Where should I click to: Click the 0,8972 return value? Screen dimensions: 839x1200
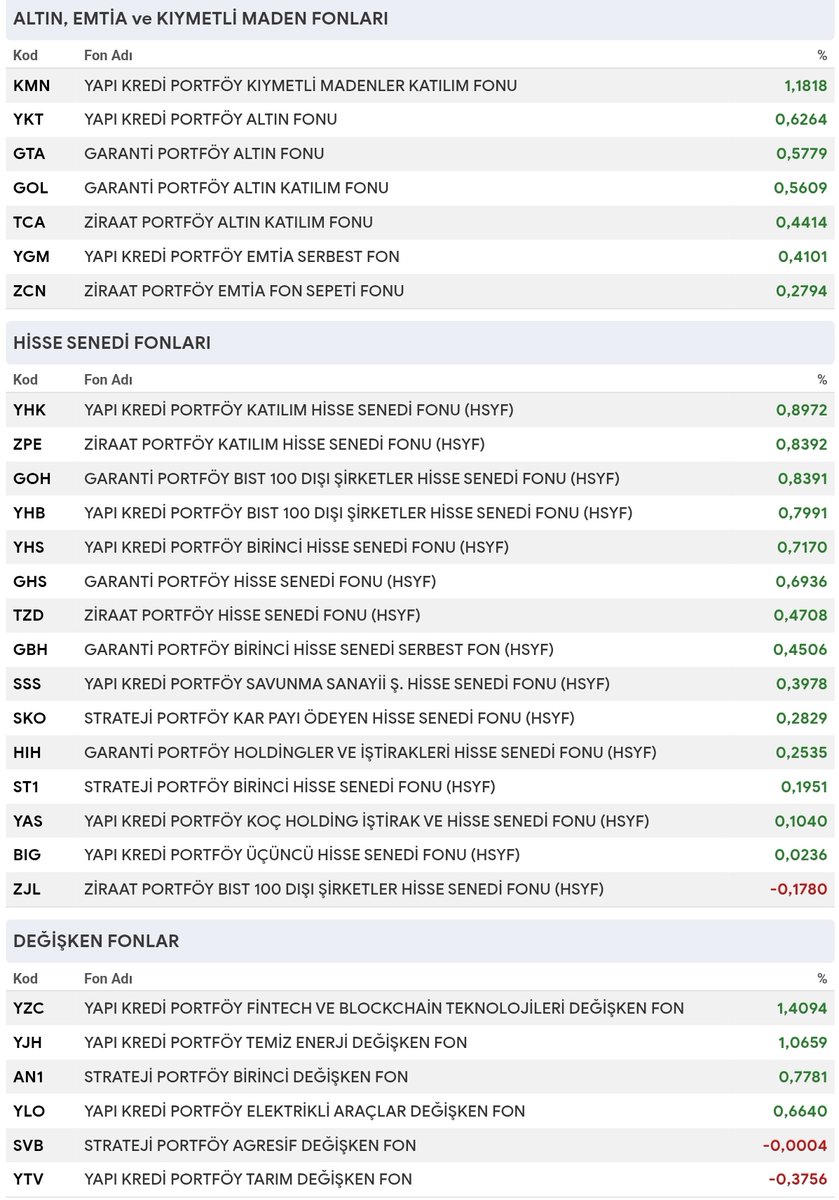802,410
